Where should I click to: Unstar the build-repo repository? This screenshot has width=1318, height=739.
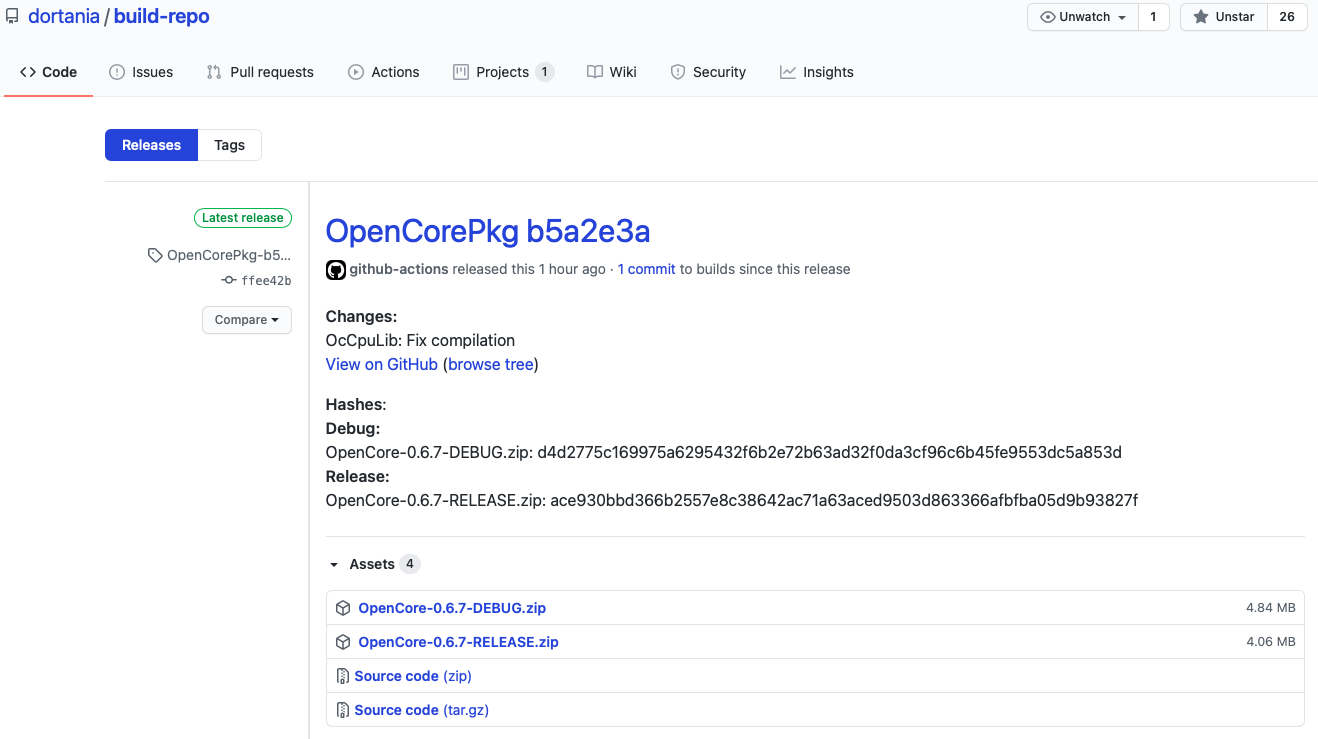point(1224,17)
